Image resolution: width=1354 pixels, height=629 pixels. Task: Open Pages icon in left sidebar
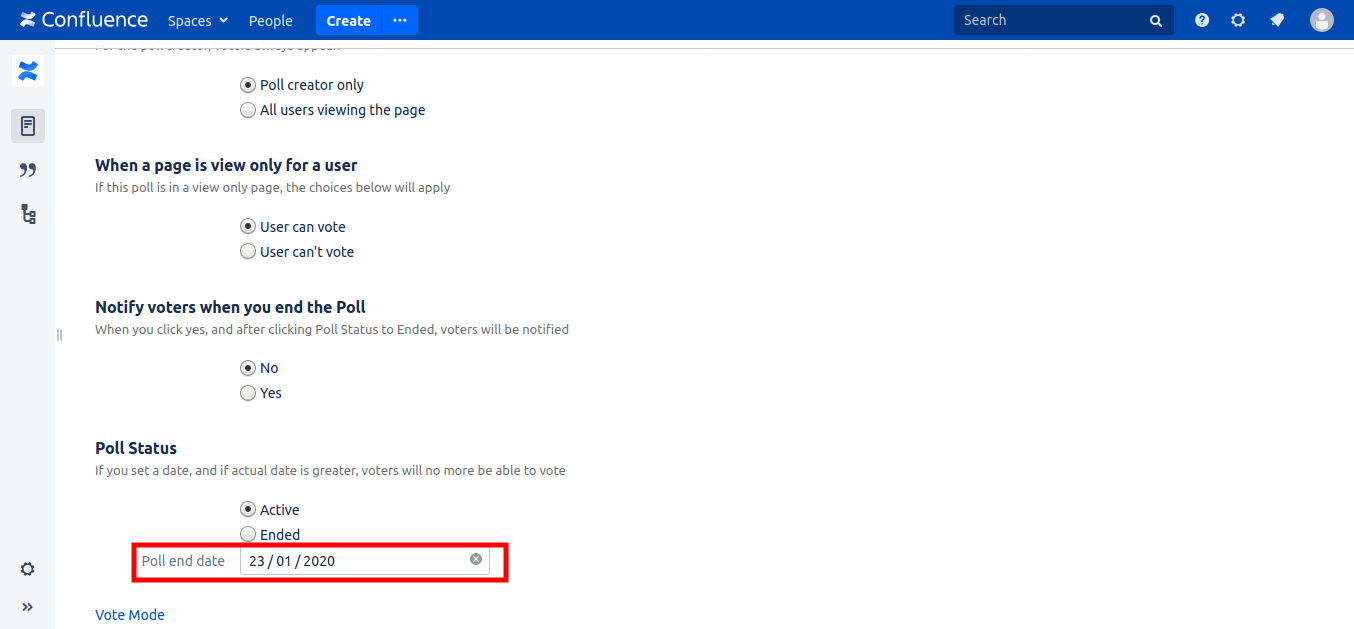pos(28,126)
